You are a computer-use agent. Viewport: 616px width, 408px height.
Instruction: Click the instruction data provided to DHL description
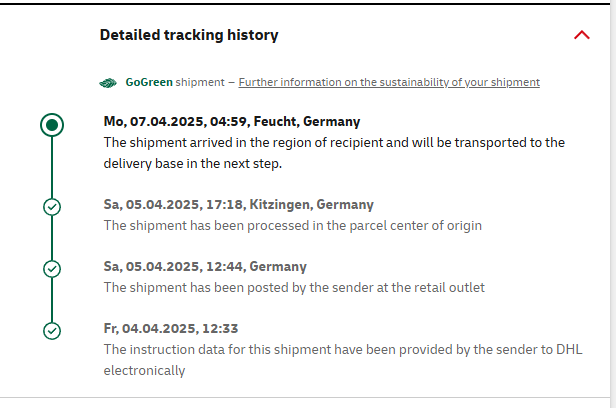[342, 360]
